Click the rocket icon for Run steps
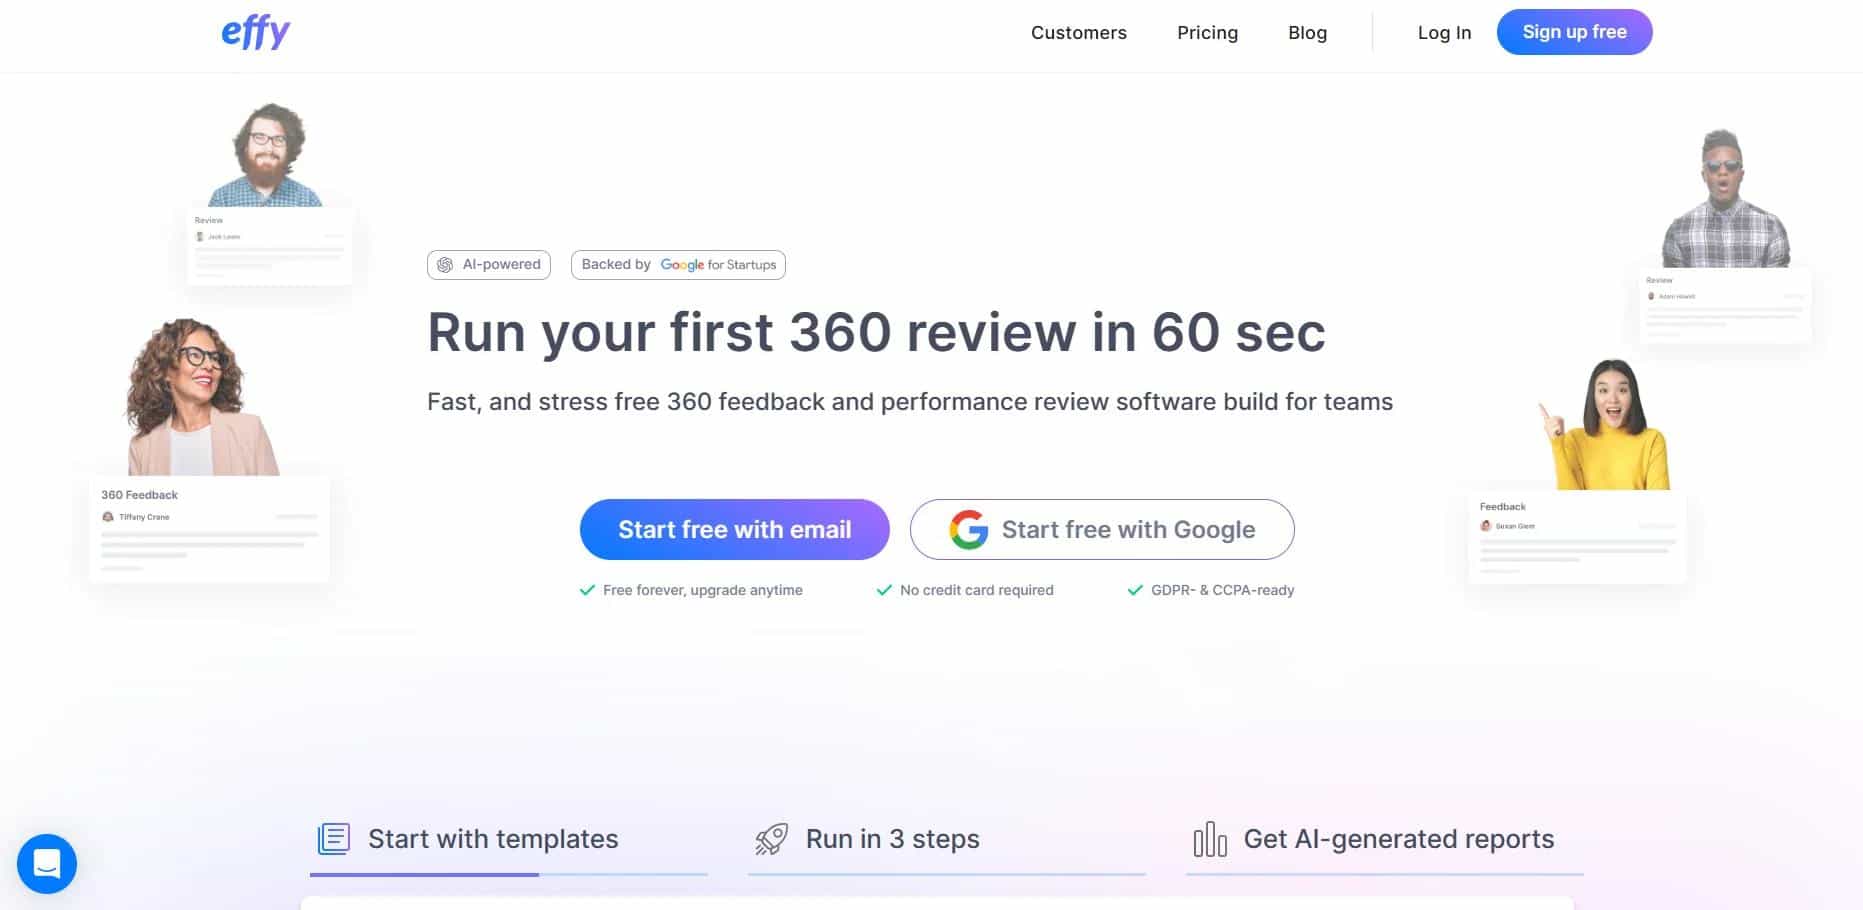 point(771,839)
